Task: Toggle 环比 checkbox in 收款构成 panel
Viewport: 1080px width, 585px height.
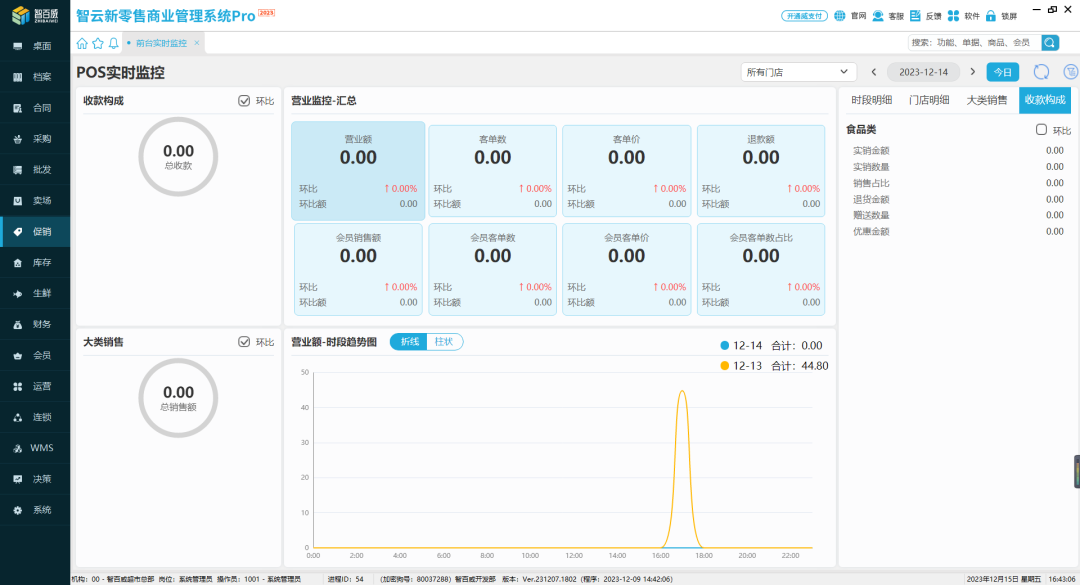Action: click(x=244, y=101)
